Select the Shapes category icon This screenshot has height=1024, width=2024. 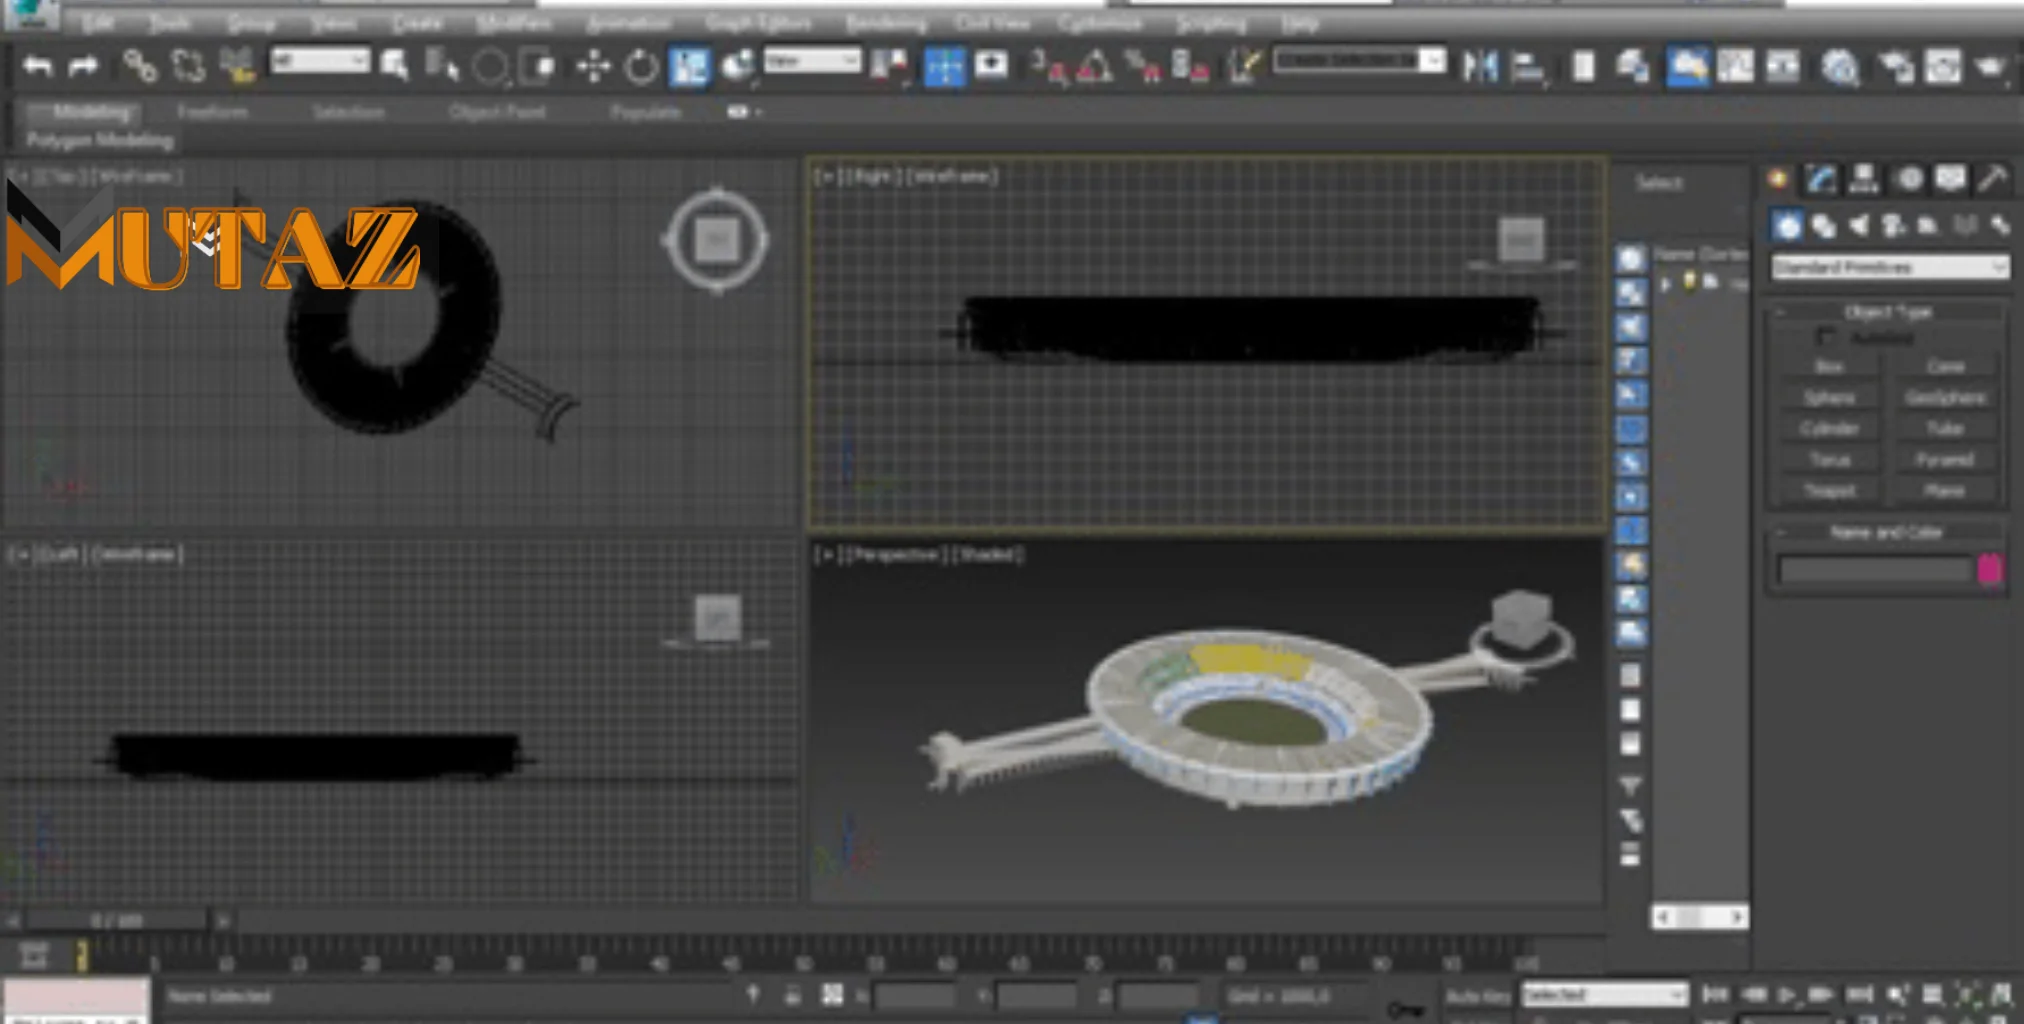1823,226
